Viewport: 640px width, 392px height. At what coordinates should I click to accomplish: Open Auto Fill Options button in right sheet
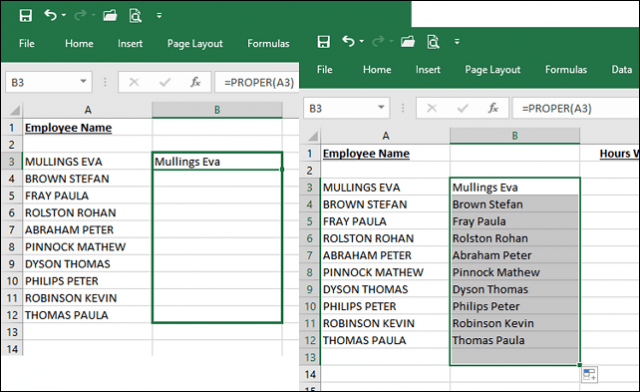[x=589, y=374]
